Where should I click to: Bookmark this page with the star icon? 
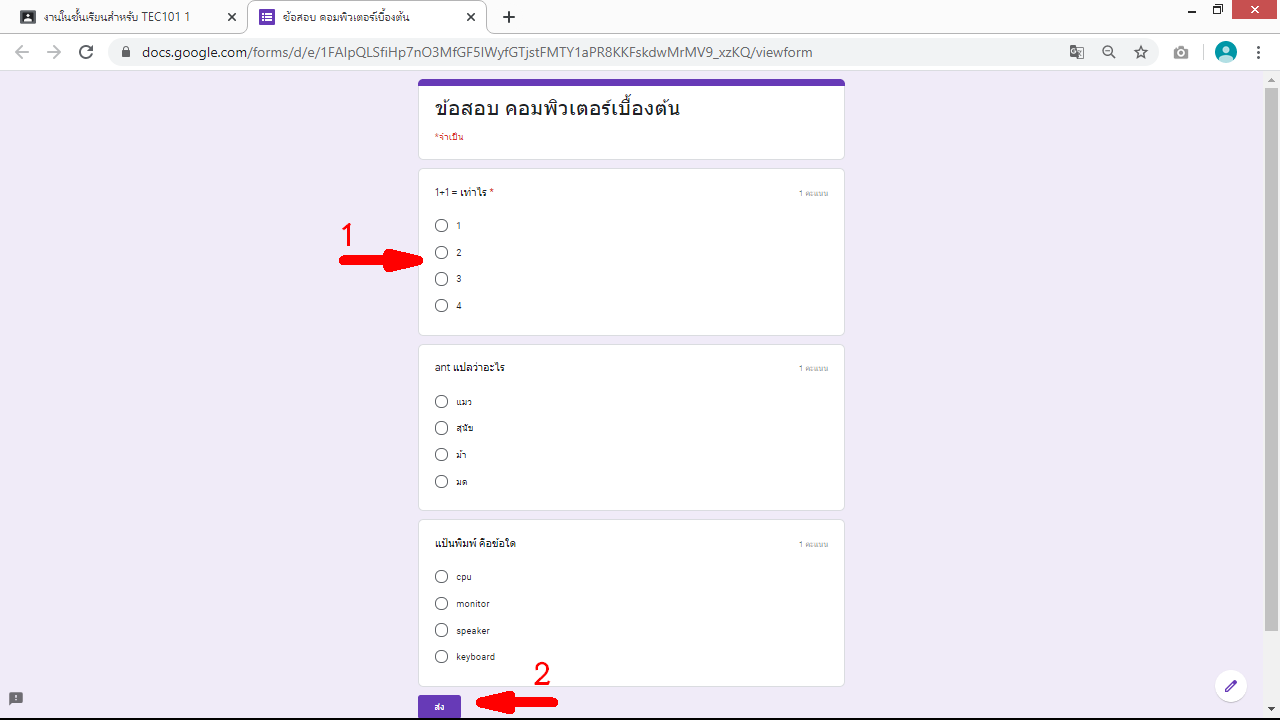[x=1141, y=52]
